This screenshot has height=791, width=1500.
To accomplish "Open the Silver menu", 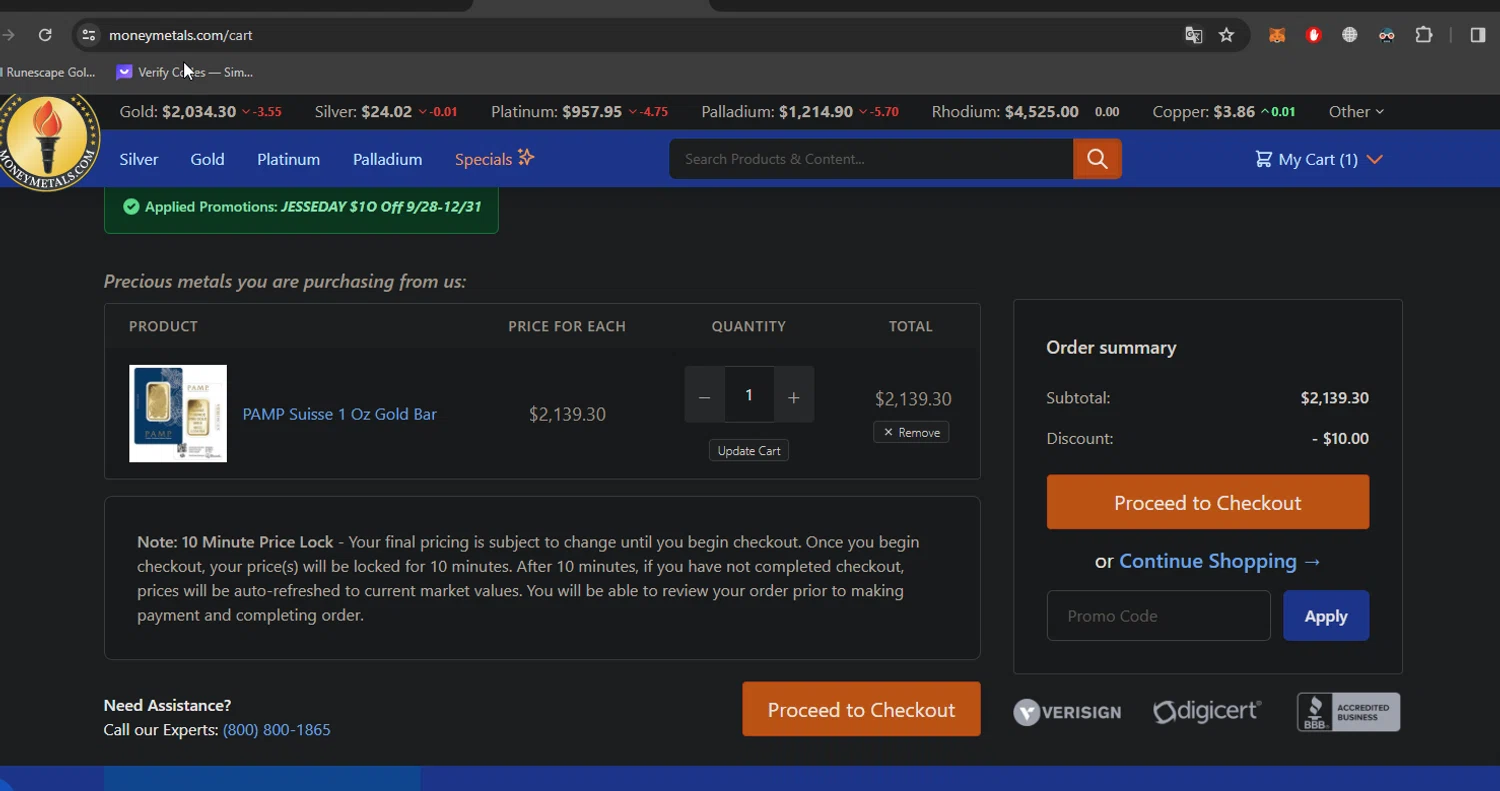I will 139,159.
